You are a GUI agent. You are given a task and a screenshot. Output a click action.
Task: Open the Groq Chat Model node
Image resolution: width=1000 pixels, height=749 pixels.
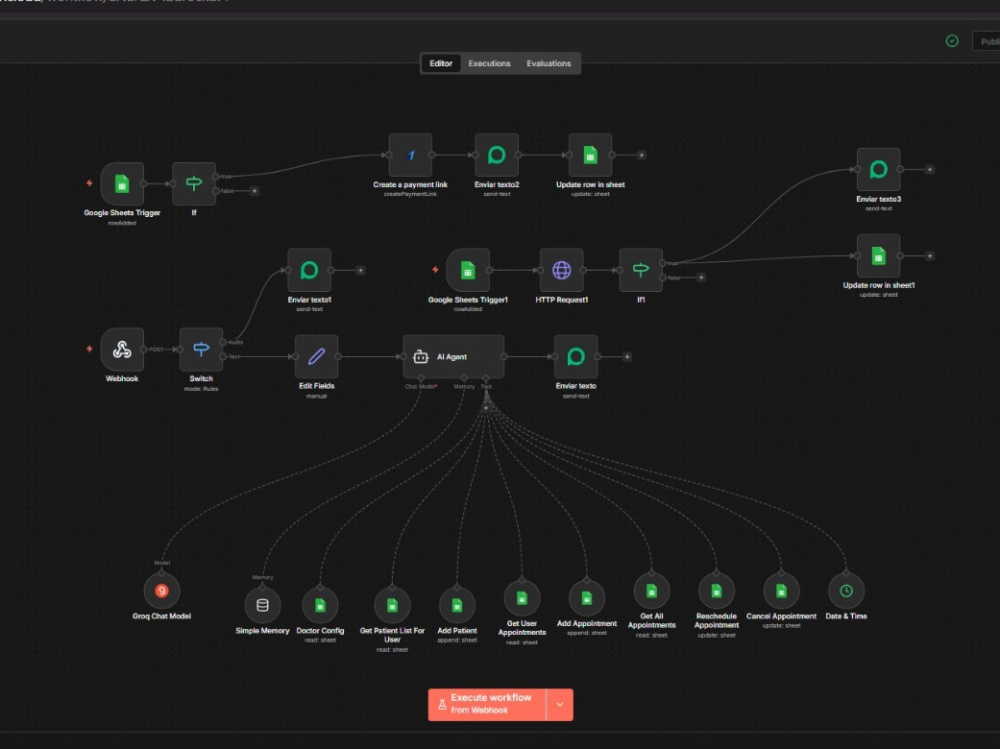click(161, 591)
